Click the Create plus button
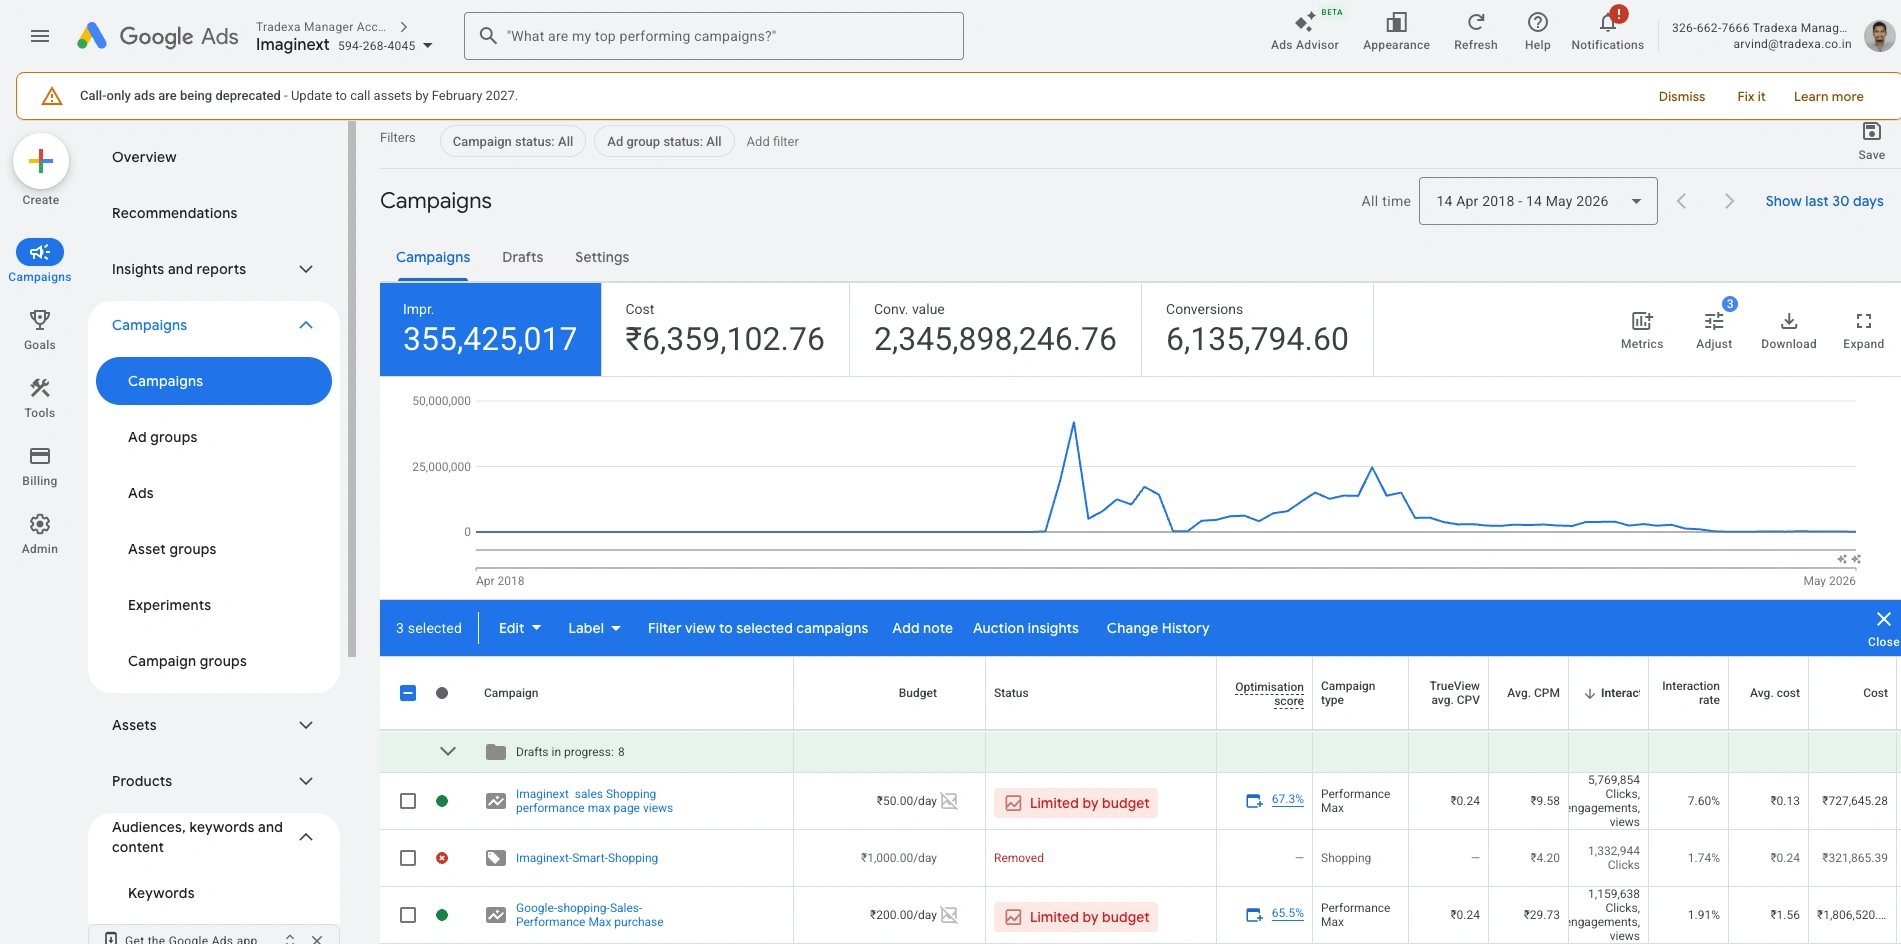Screen dimensions: 1901x944 (x=41, y=161)
